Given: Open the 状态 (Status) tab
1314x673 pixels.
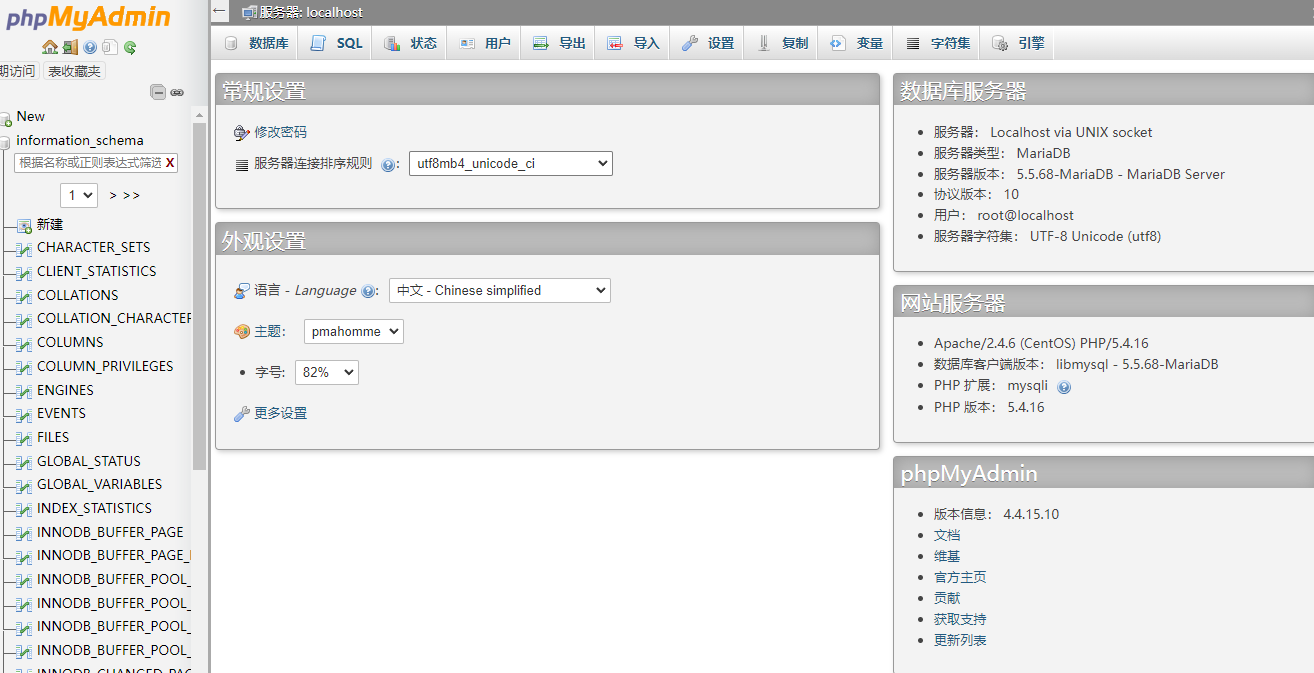Looking at the screenshot, I should pyautogui.click(x=410, y=43).
